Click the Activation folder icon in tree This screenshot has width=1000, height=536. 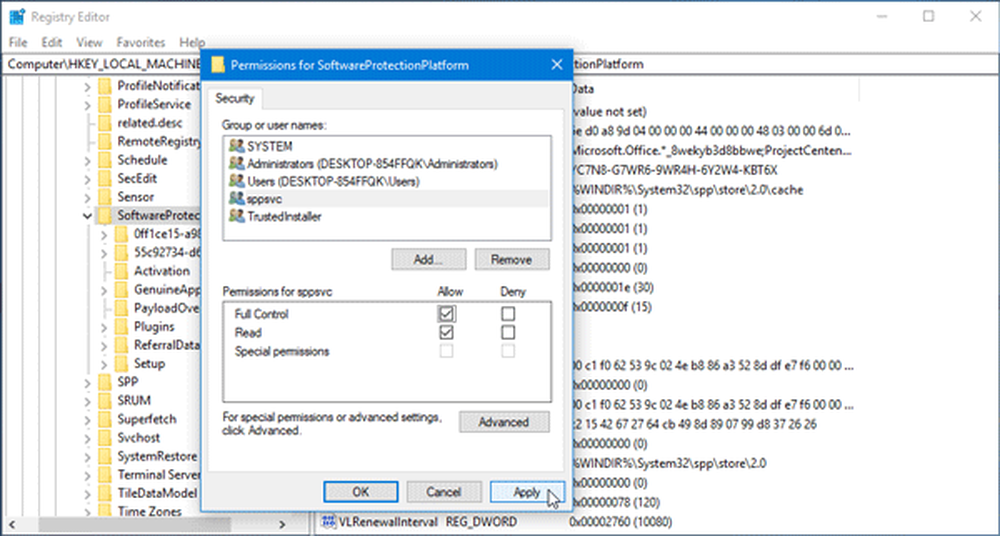[121, 271]
